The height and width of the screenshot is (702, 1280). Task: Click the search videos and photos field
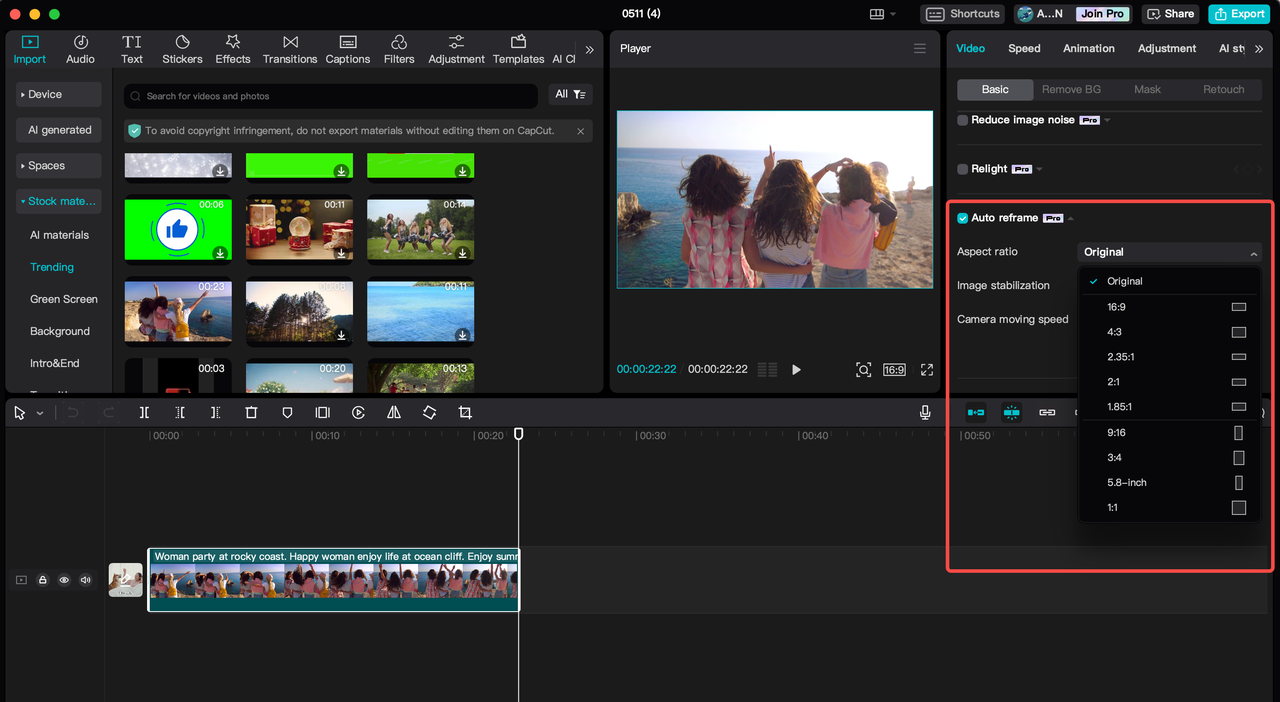pos(331,96)
